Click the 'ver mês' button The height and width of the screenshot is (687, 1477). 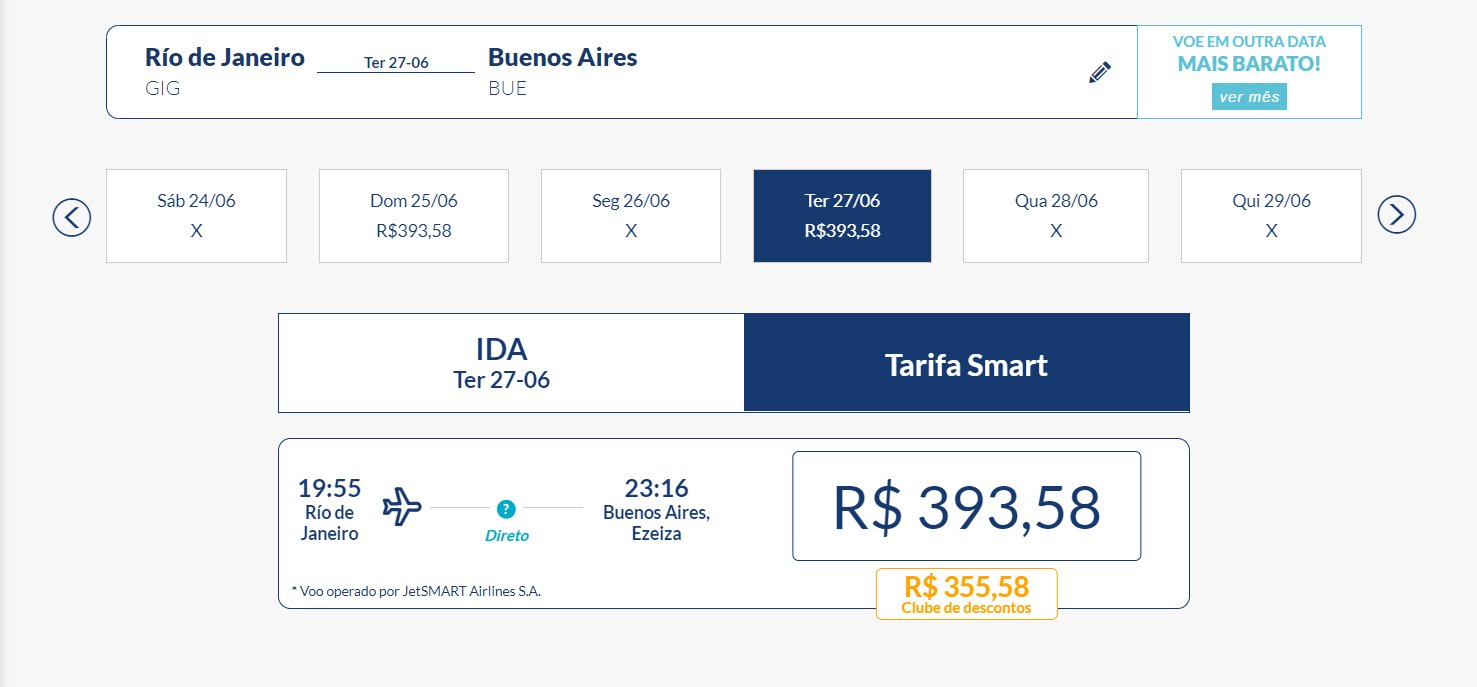[1249, 97]
